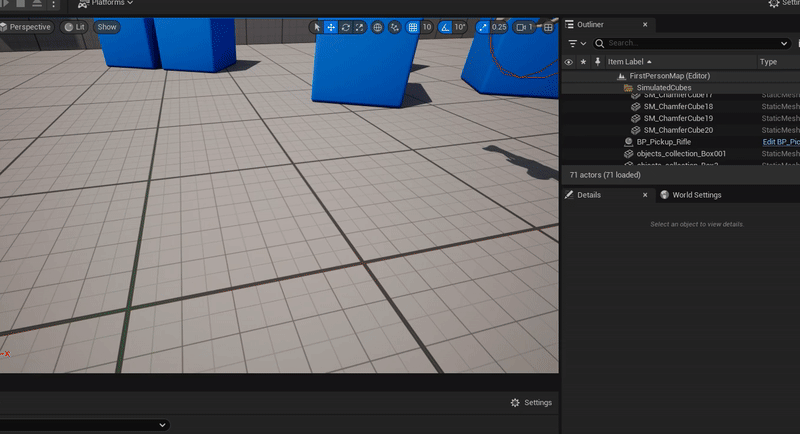Viewport: 800px width, 434px height.
Task: Click the eject button in play toolbar
Action: pos(37,3)
